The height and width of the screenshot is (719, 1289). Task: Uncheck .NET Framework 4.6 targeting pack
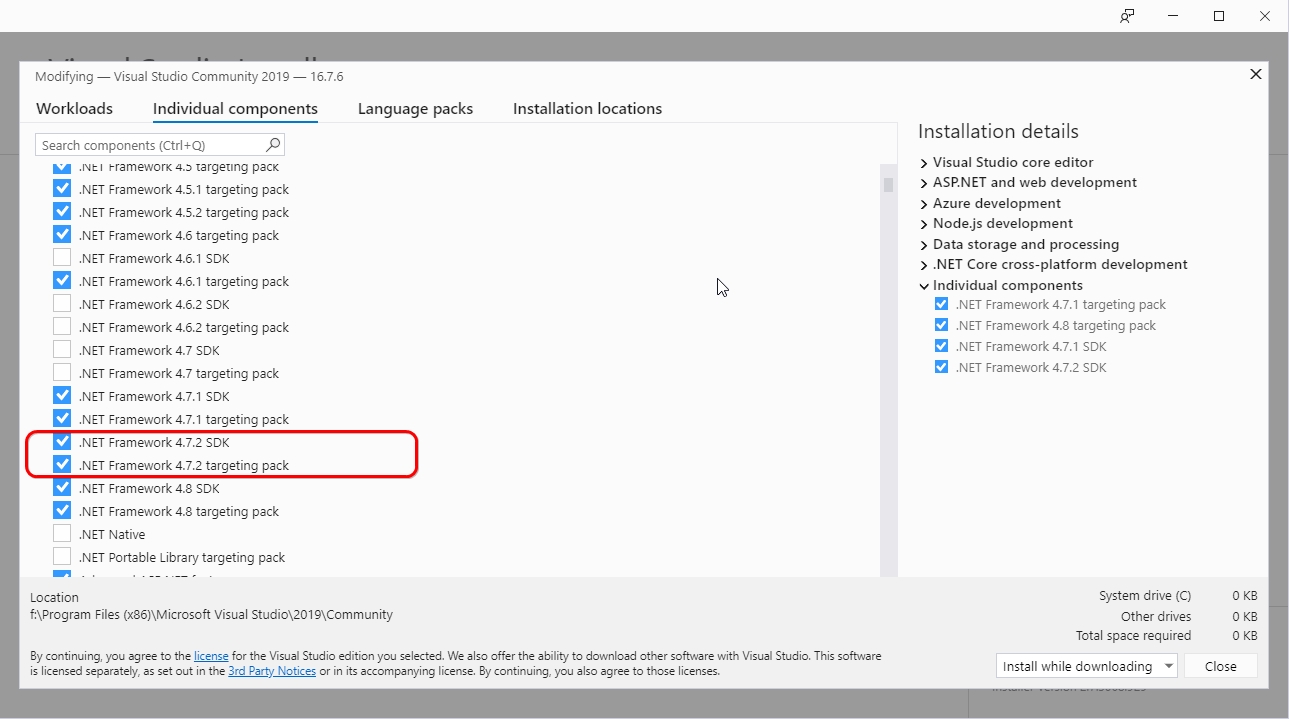click(62, 235)
